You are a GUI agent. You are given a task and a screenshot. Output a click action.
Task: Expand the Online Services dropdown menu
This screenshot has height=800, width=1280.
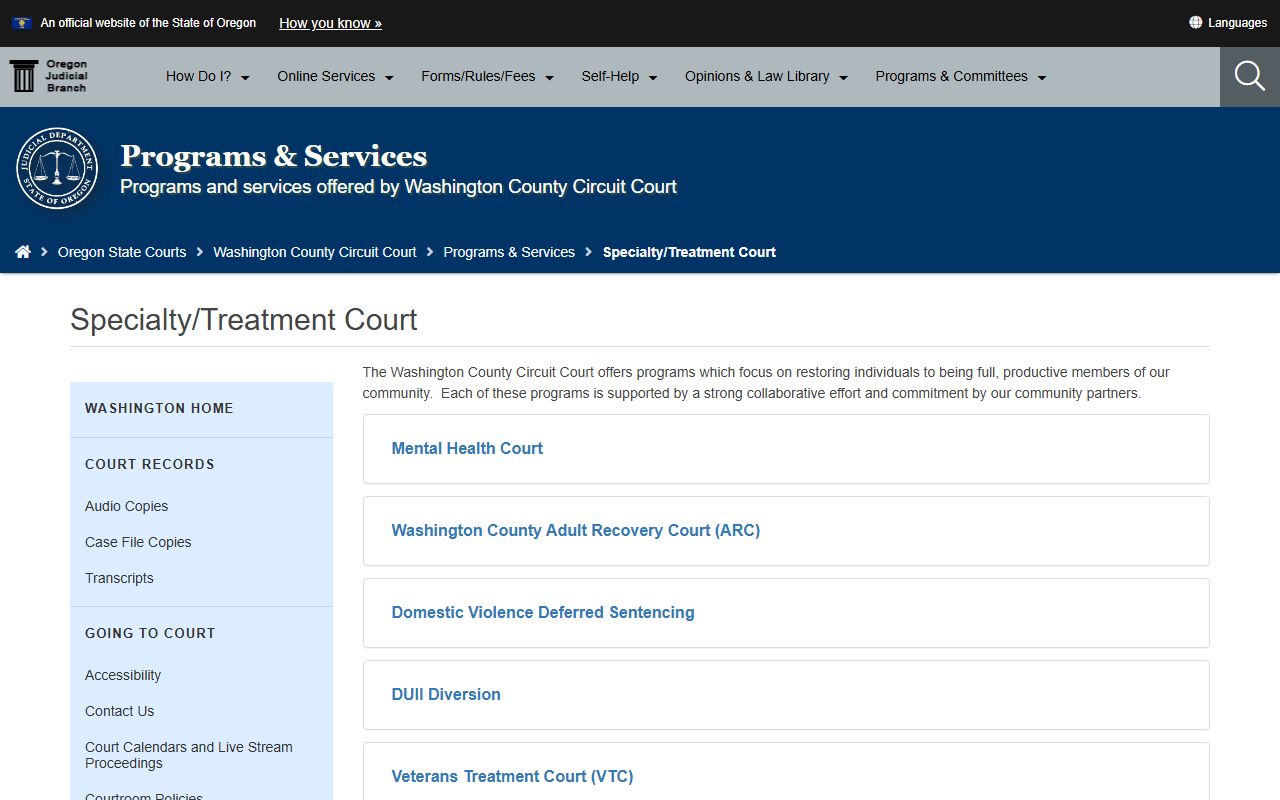(336, 77)
